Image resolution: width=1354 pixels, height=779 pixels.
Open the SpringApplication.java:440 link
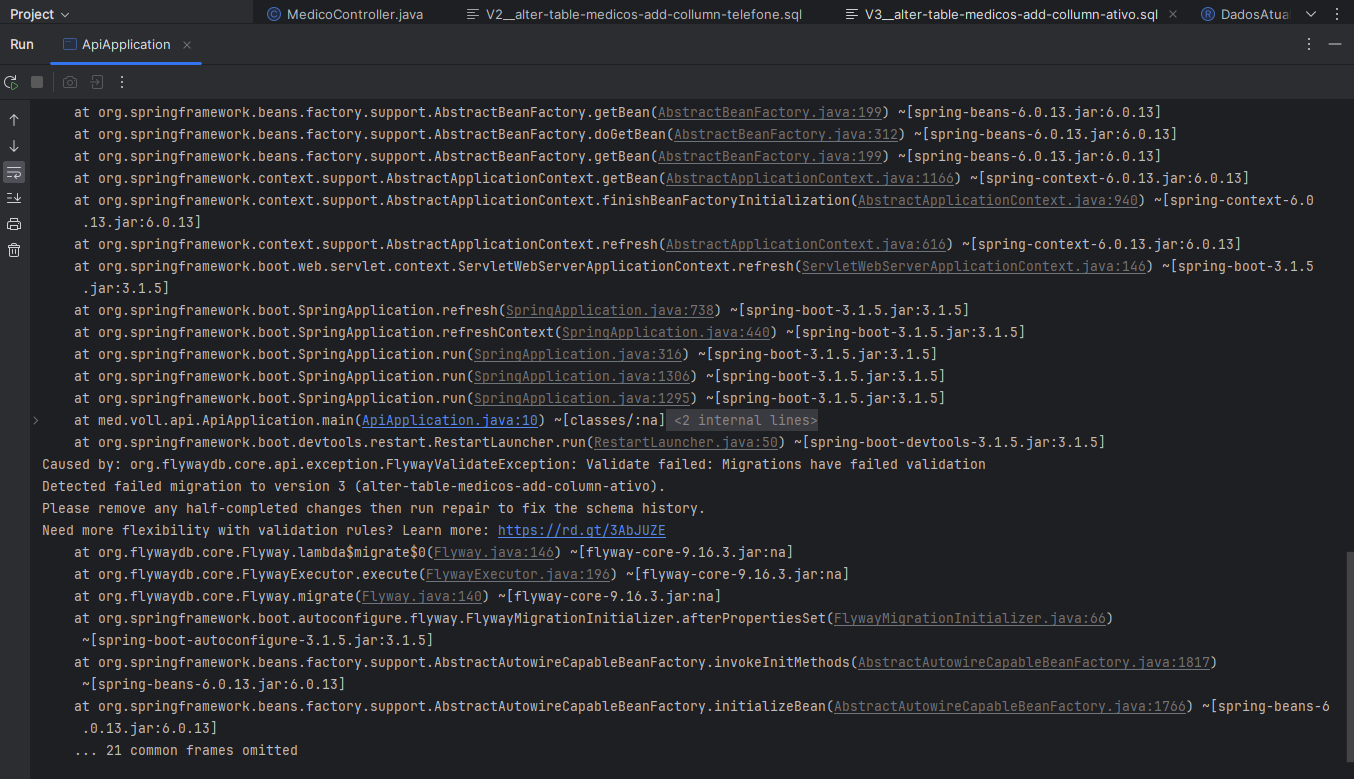point(665,333)
